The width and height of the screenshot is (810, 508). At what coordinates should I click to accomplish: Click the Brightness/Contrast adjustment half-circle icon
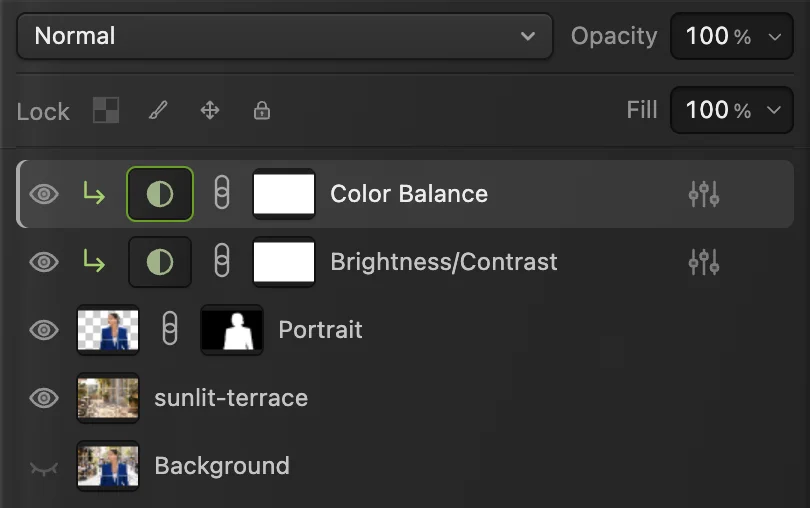point(160,262)
